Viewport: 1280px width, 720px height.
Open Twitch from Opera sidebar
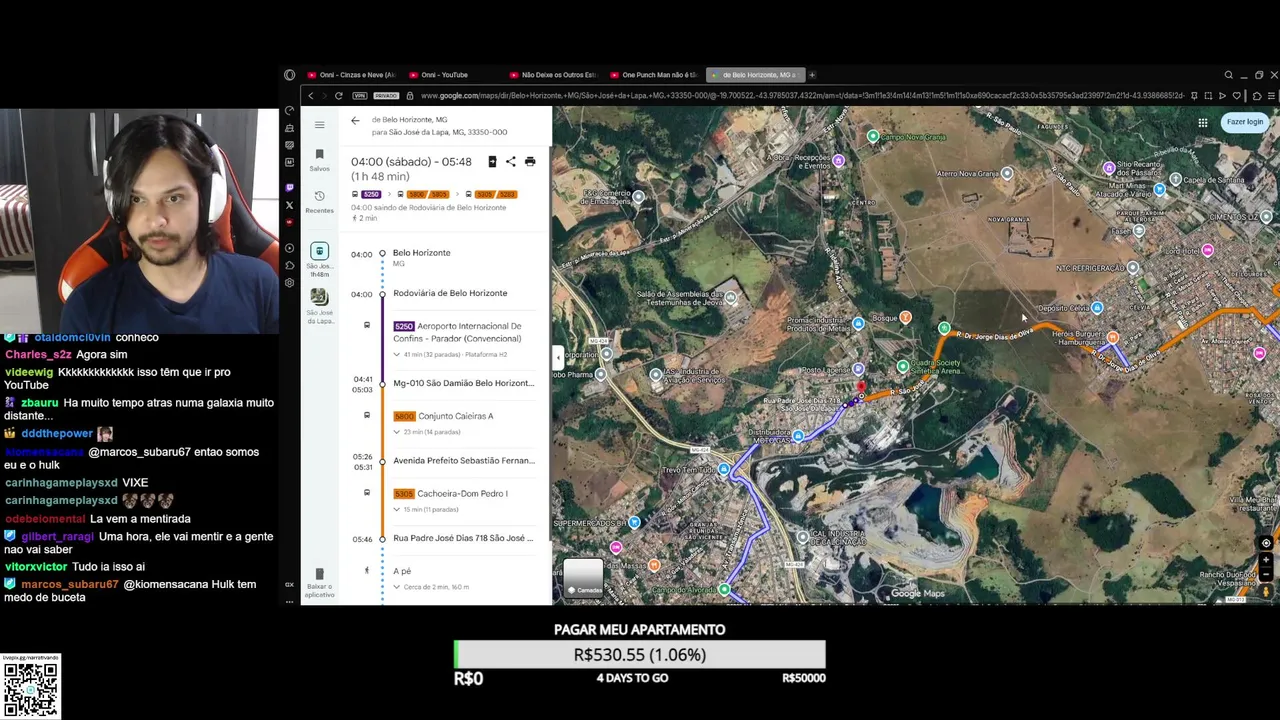click(x=290, y=187)
